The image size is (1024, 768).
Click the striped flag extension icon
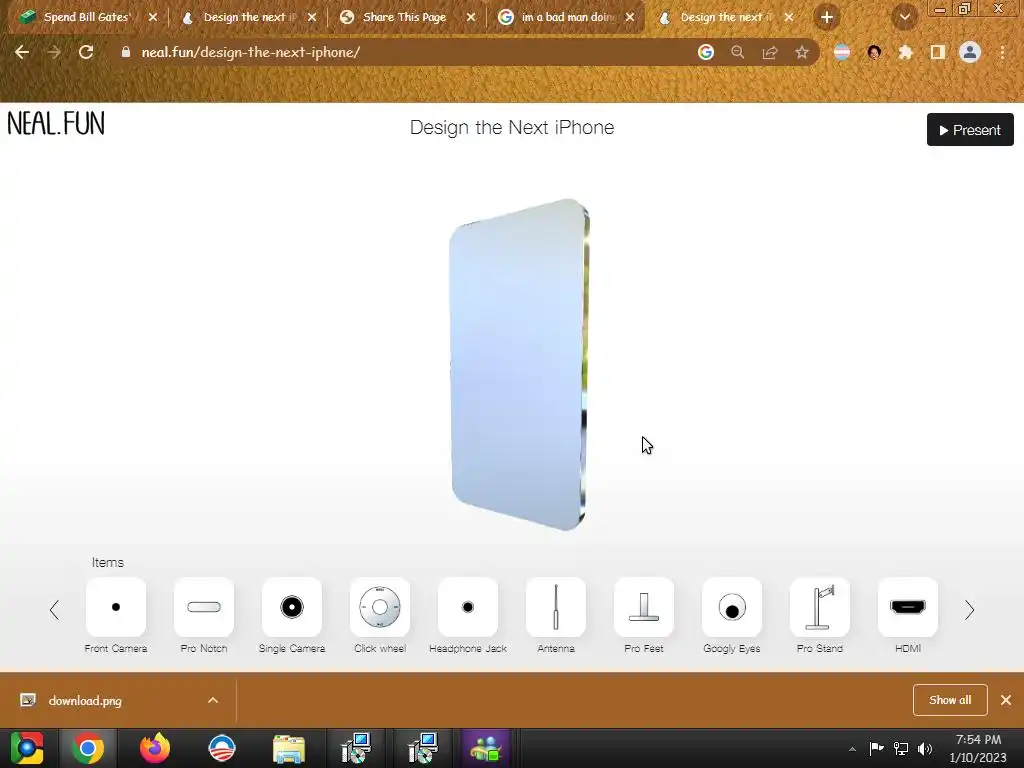(x=842, y=52)
